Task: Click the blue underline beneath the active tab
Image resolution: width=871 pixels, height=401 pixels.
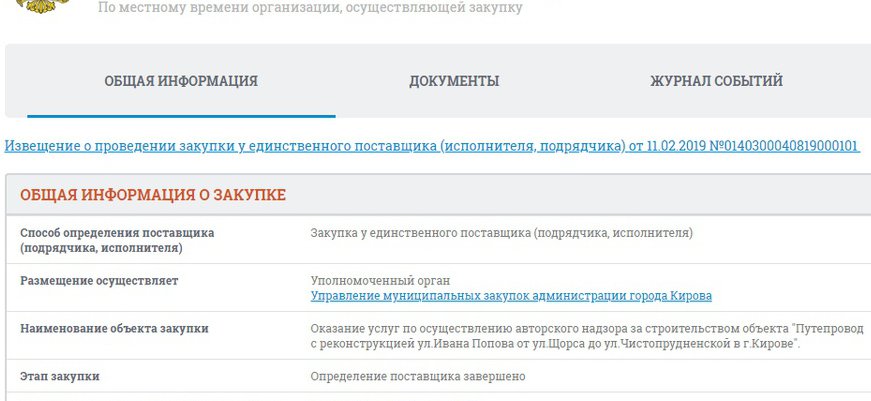Action: click(x=181, y=116)
